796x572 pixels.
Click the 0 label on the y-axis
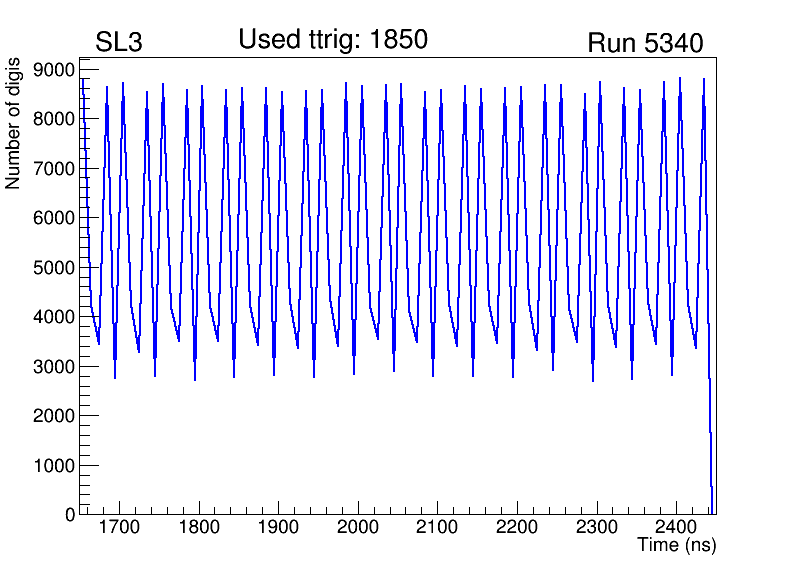coord(70,515)
